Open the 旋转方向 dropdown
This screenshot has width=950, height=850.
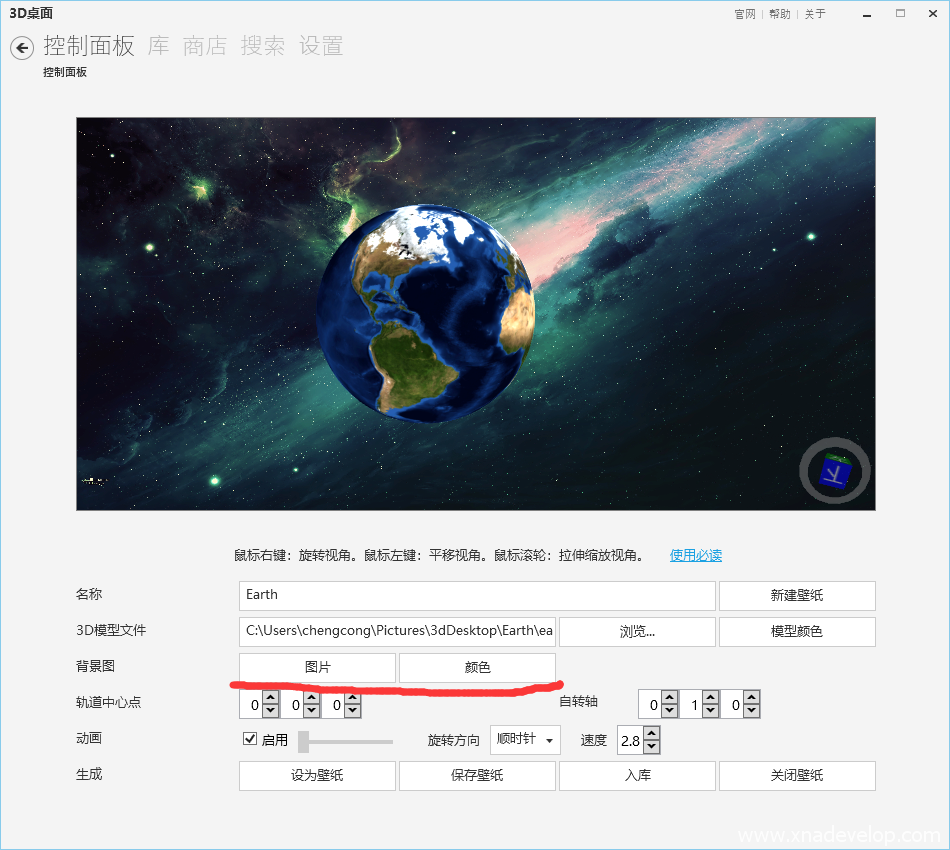(525, 740)
